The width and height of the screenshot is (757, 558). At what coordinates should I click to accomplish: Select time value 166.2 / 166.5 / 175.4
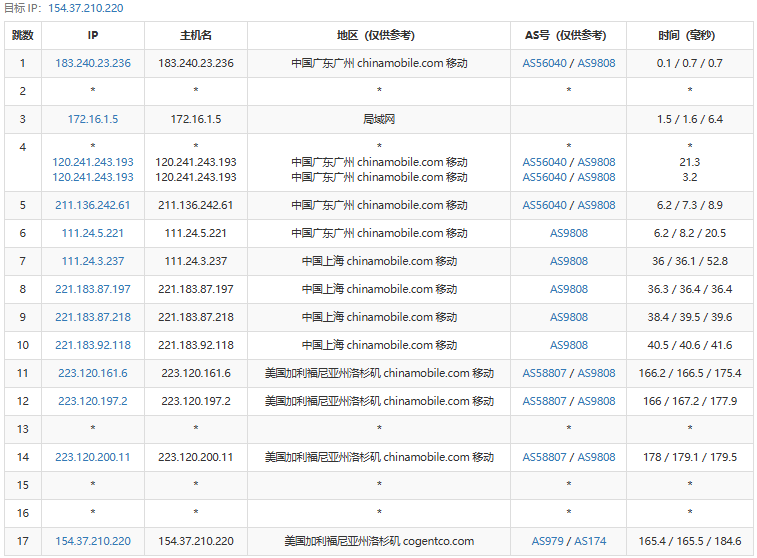coord(689,373)
